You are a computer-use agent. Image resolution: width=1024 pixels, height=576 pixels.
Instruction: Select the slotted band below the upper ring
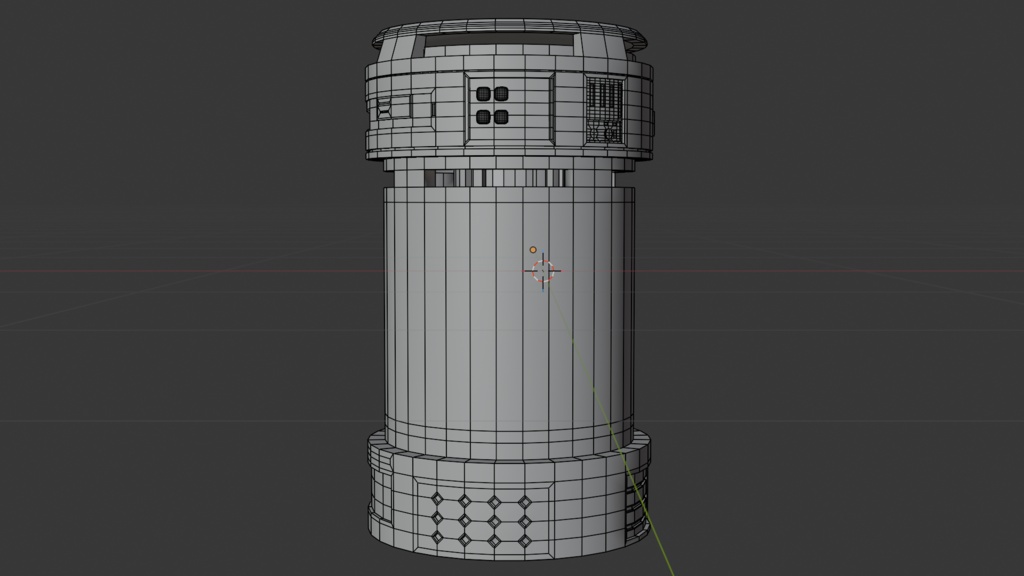point(494,178)
